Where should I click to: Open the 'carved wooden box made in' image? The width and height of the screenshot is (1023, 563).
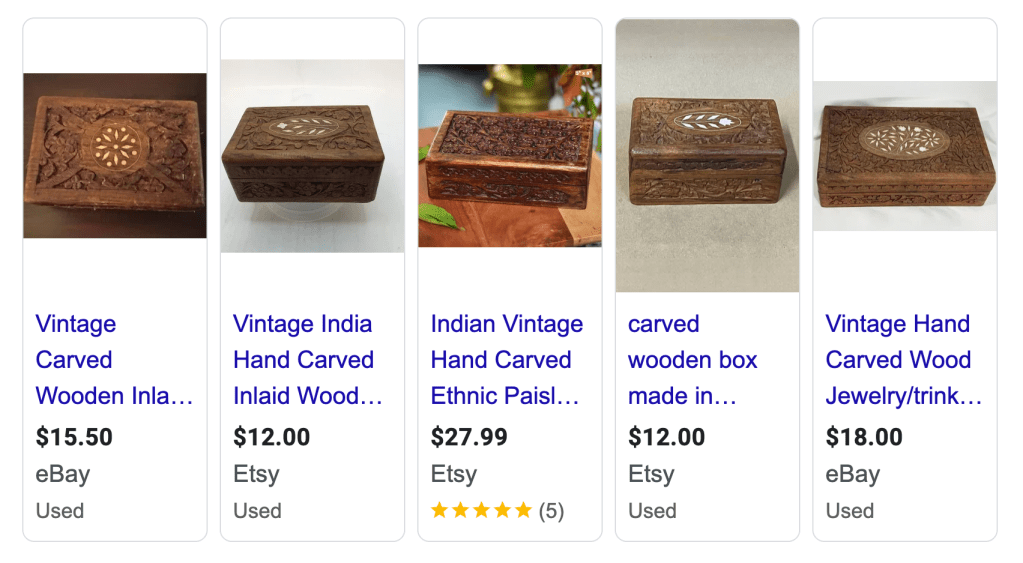click(x=707, y=155)
